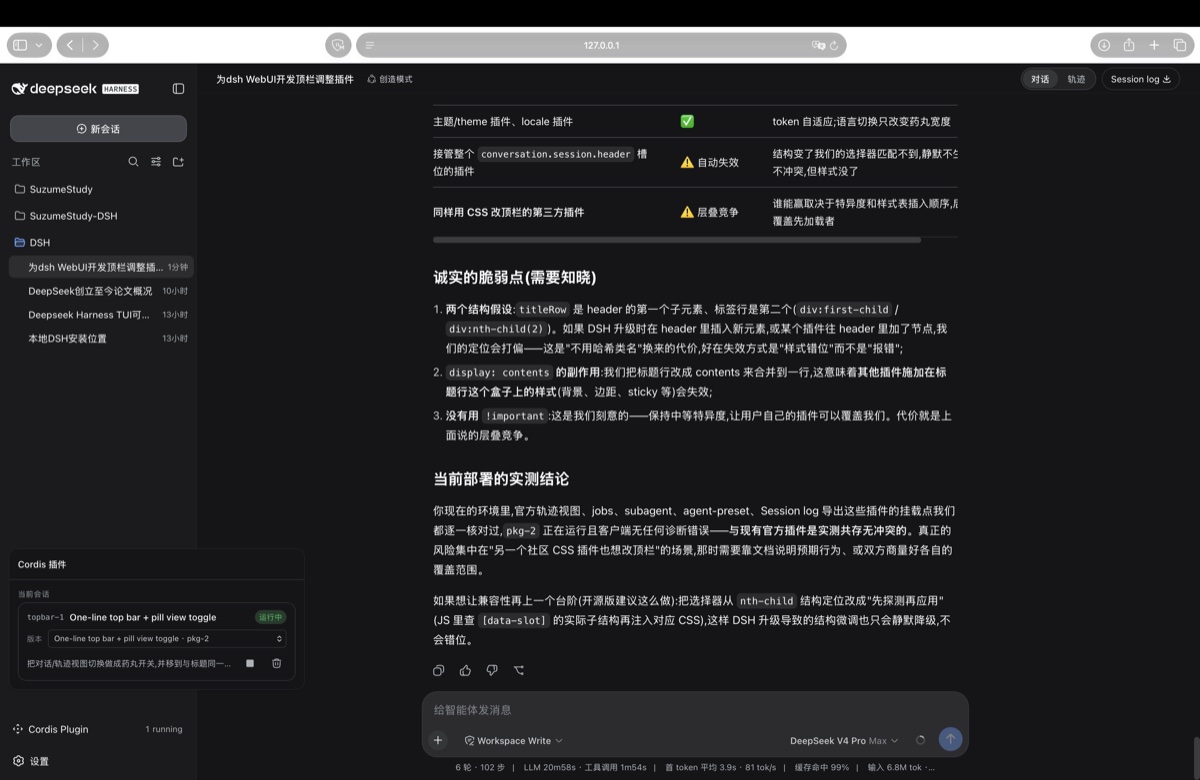1200x780 pixels.
Task: Collapse the DeepSeek sidebar panel icon
Action: 178,89
